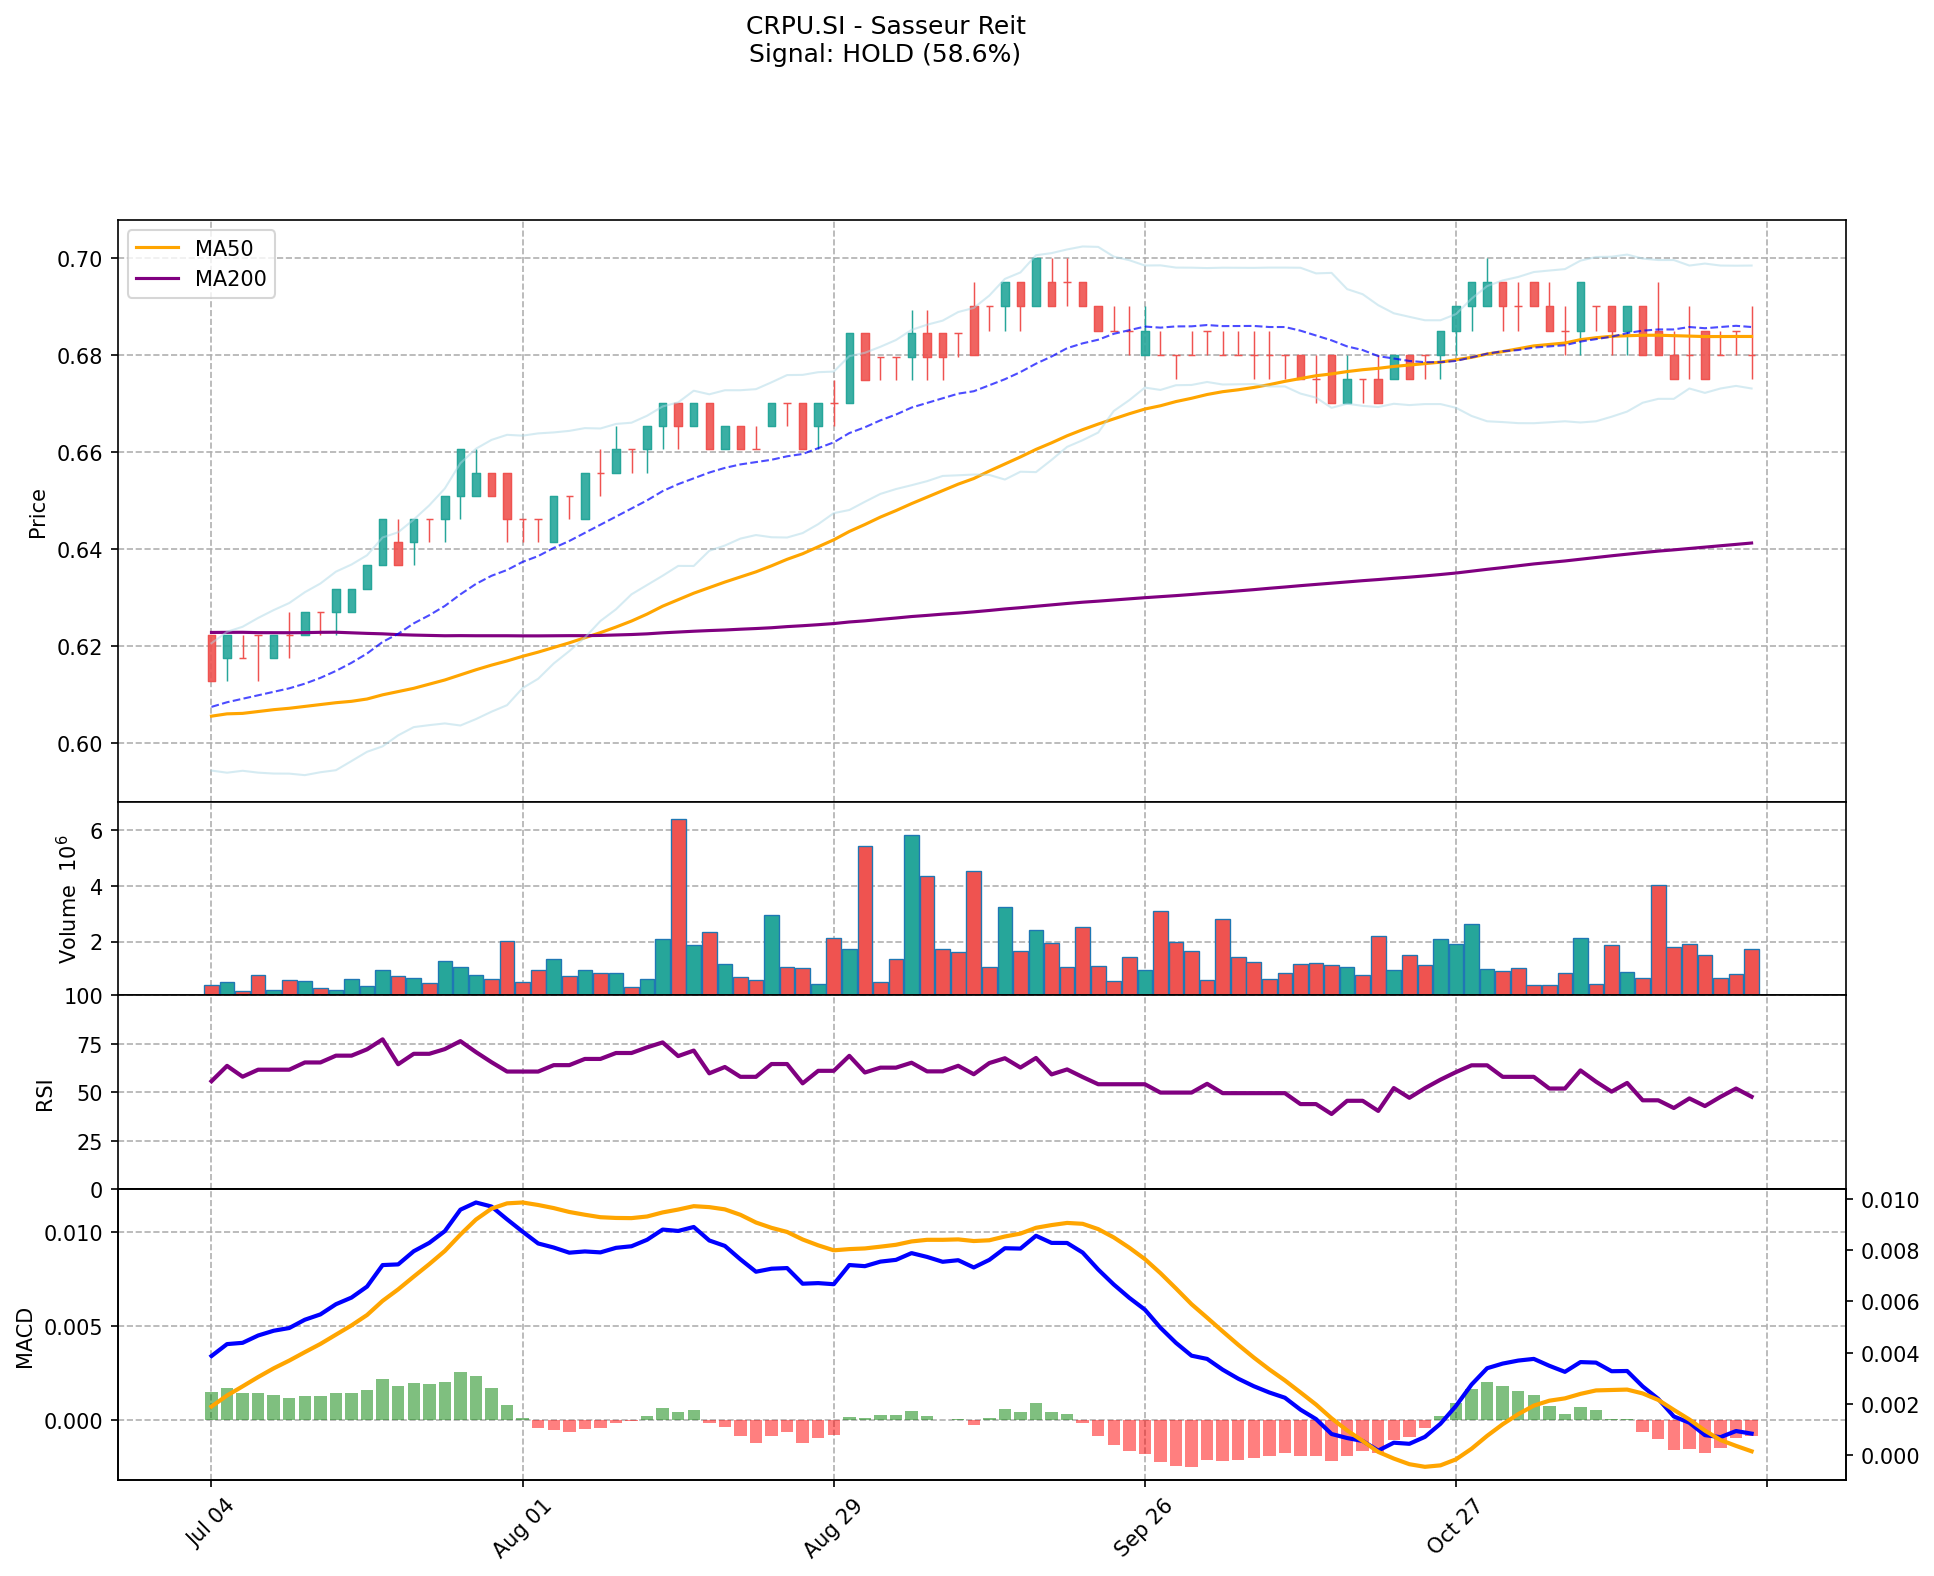Click the 75 tick on RSI axis
The height and width of the screenshot is (1576, 1934).
[89, 1045]
